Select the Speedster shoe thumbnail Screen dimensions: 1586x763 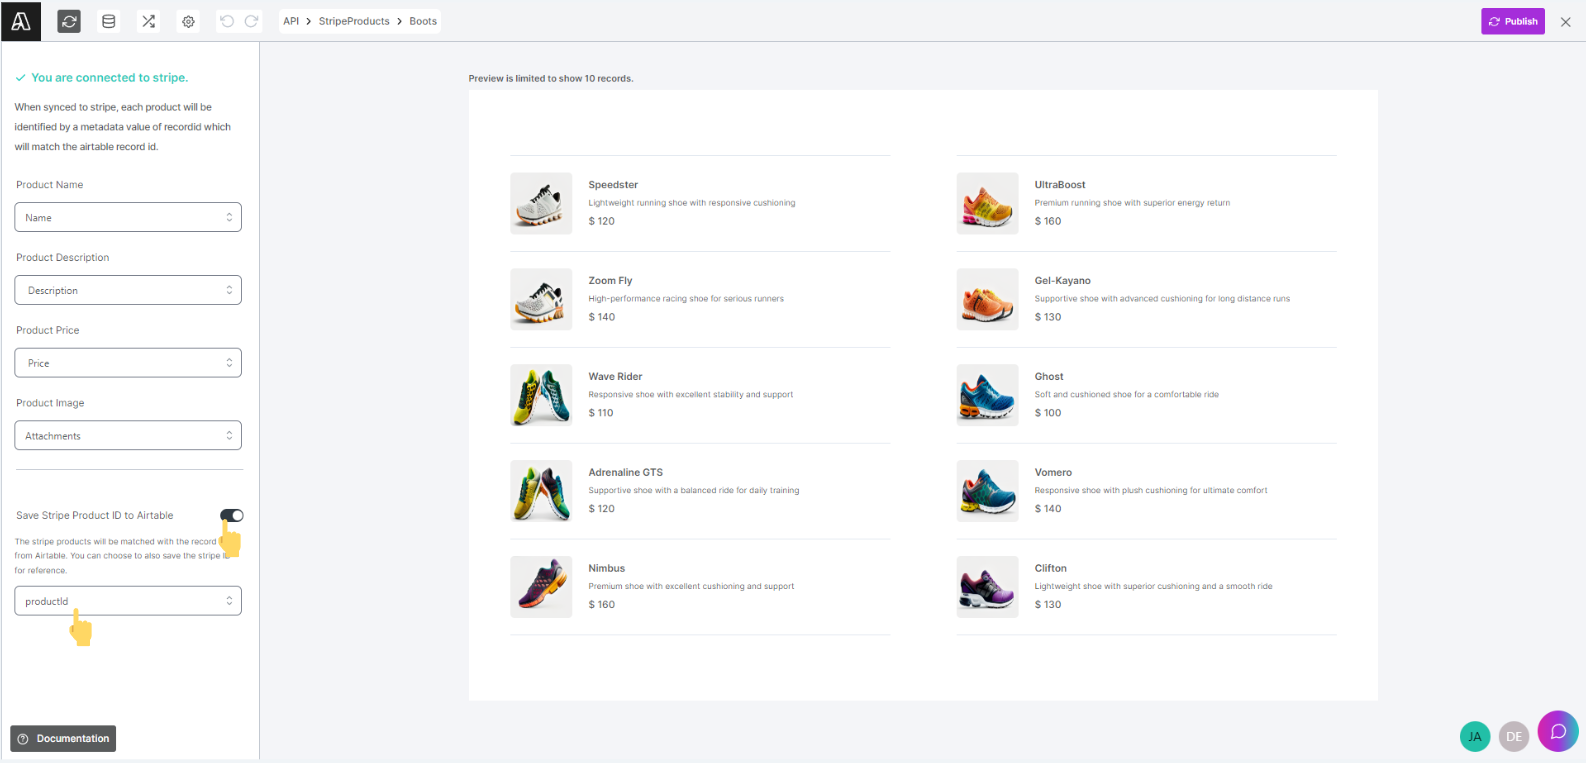541,203
